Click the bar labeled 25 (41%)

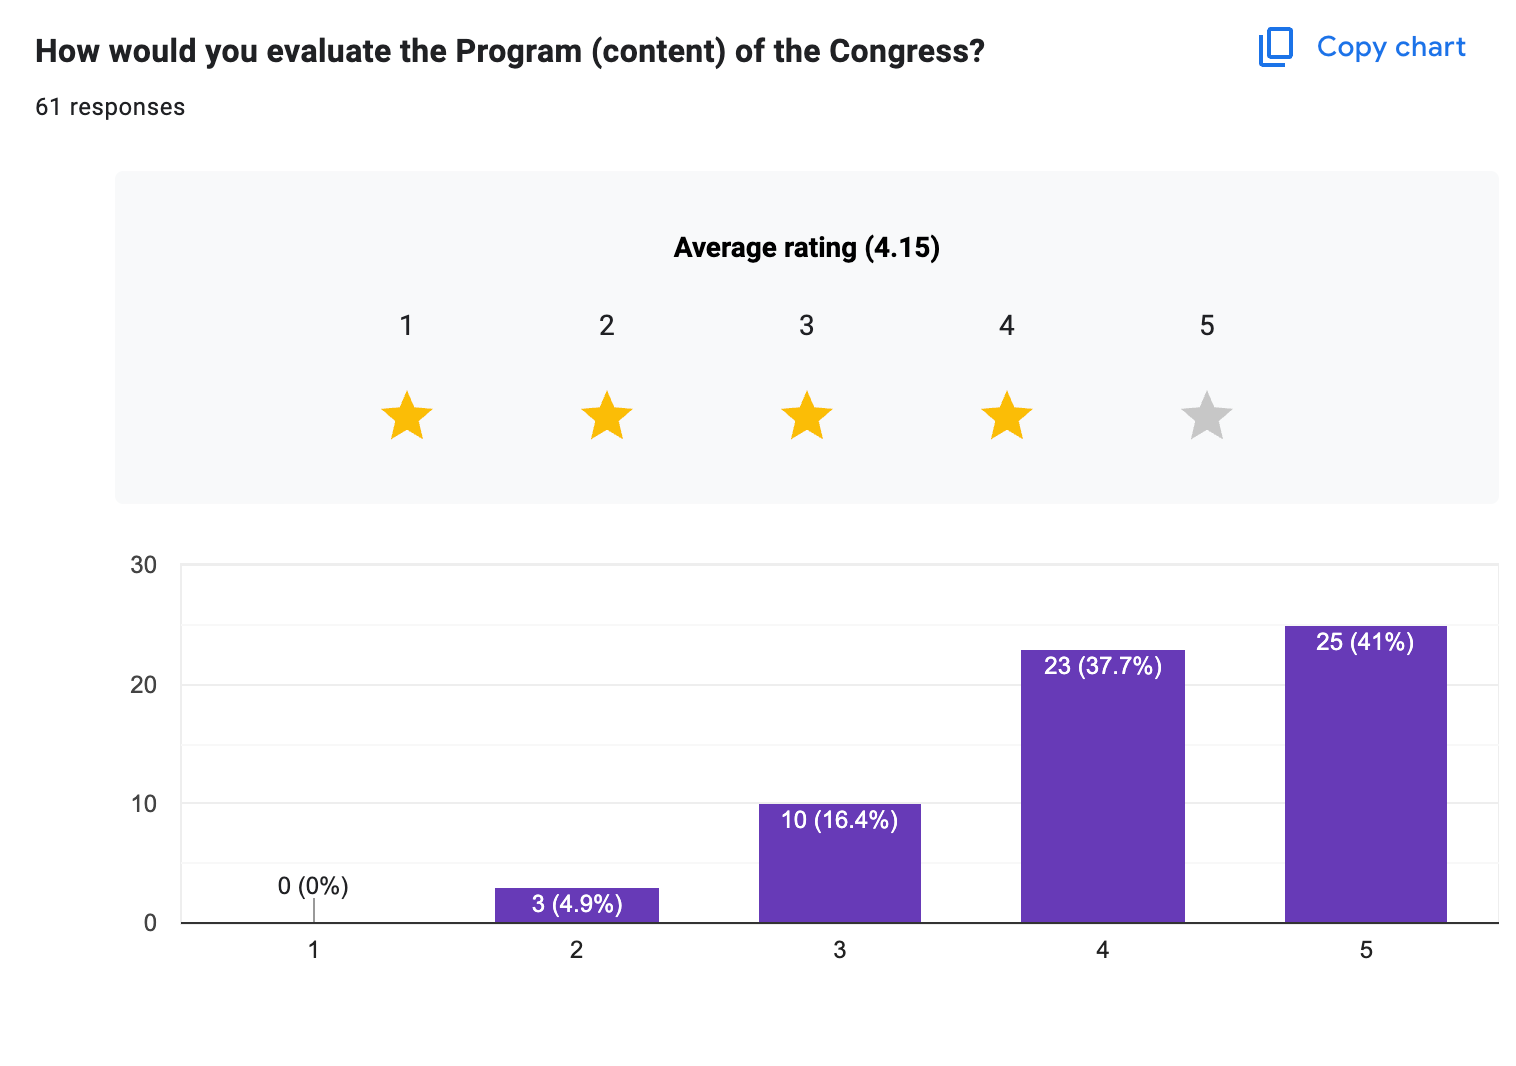click(x=1365, y=780)
